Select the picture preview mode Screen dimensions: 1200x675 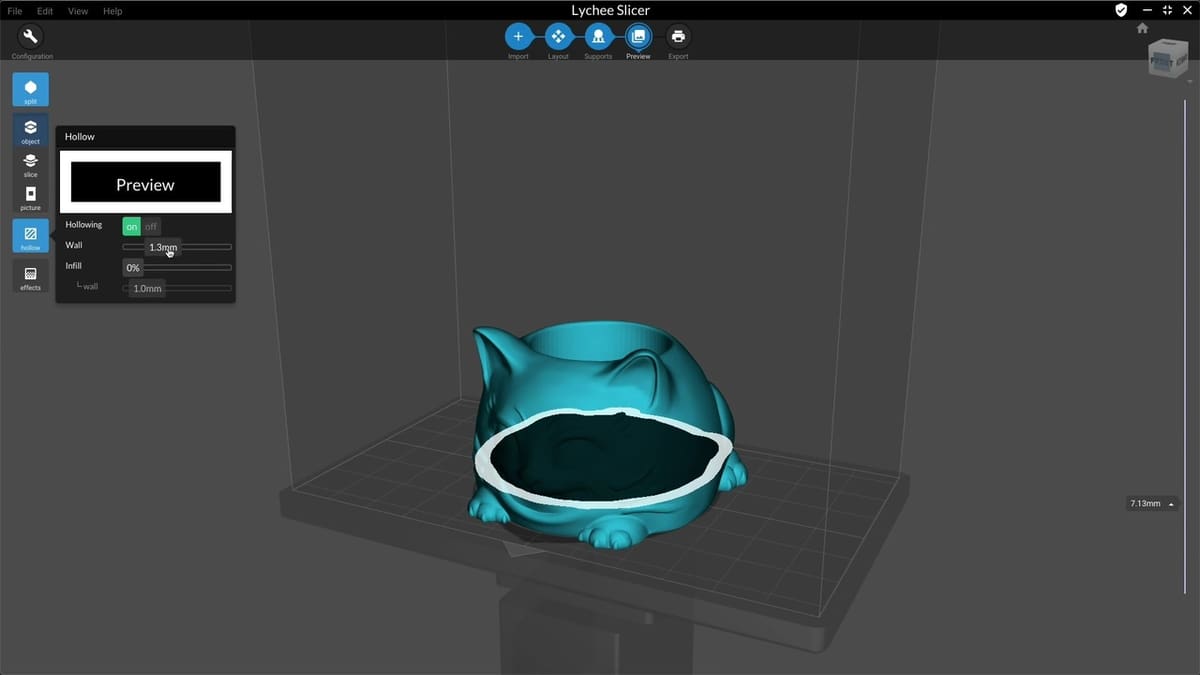[x=30, y=197]
